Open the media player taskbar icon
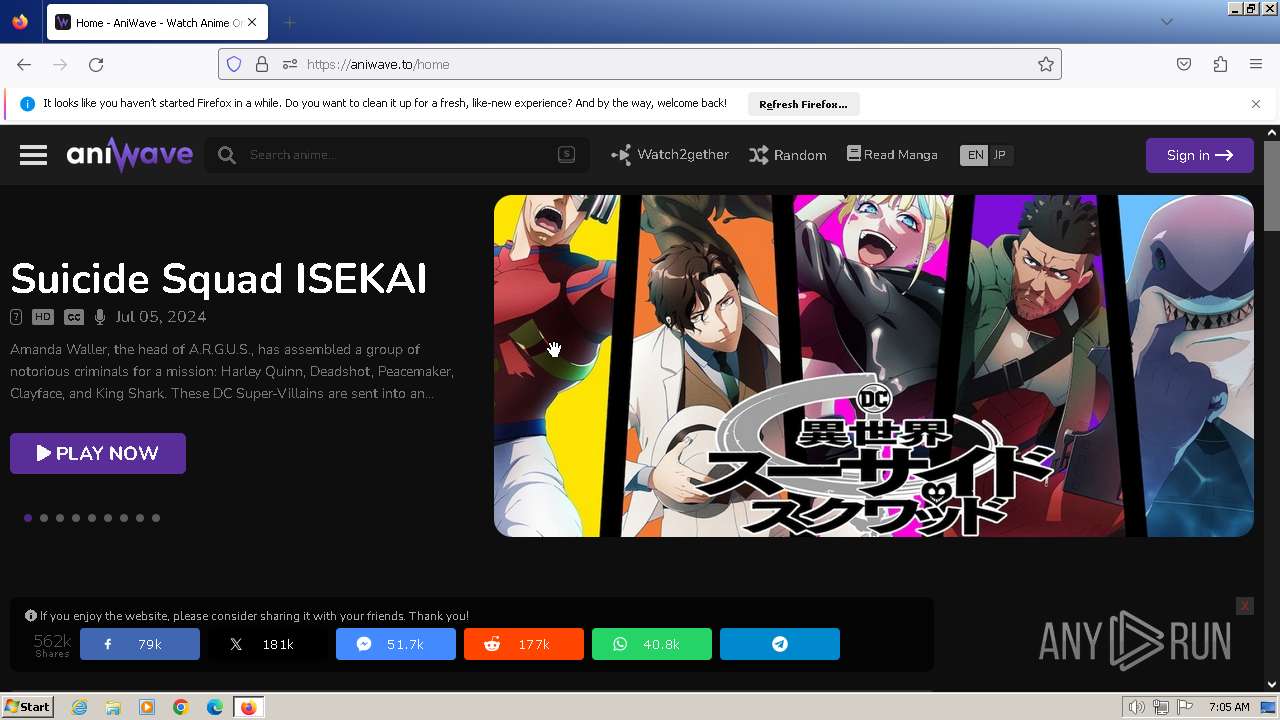The width and height of the screenshot is (1280, 720). tap(147, 707)
